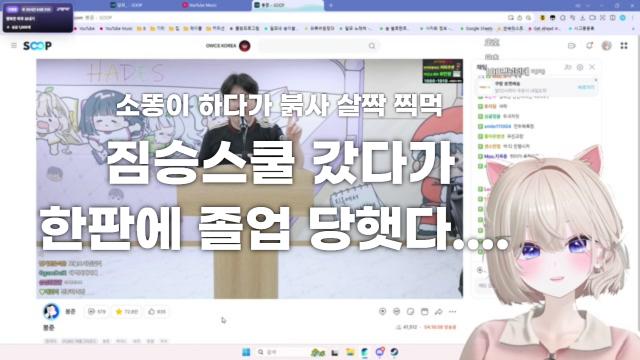This screenshot has width=640, height=360.
Task: Open the chat participants icon
Action: (568, 67)
